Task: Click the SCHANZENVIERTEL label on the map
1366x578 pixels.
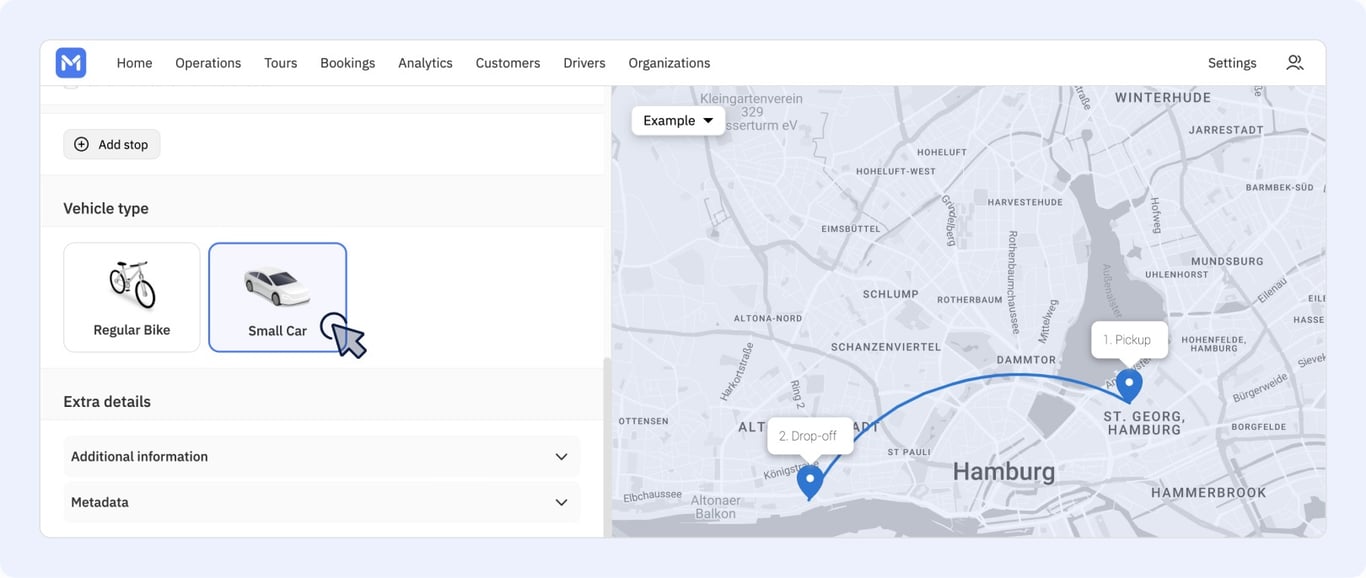Action: coord(886,347)
